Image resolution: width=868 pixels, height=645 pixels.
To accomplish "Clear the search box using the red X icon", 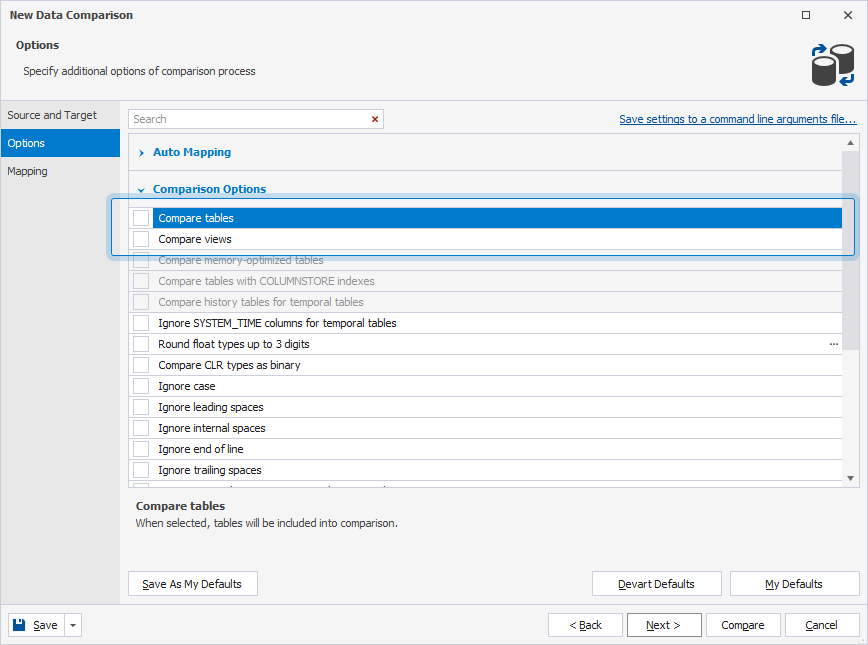I will tap(374, 119).
